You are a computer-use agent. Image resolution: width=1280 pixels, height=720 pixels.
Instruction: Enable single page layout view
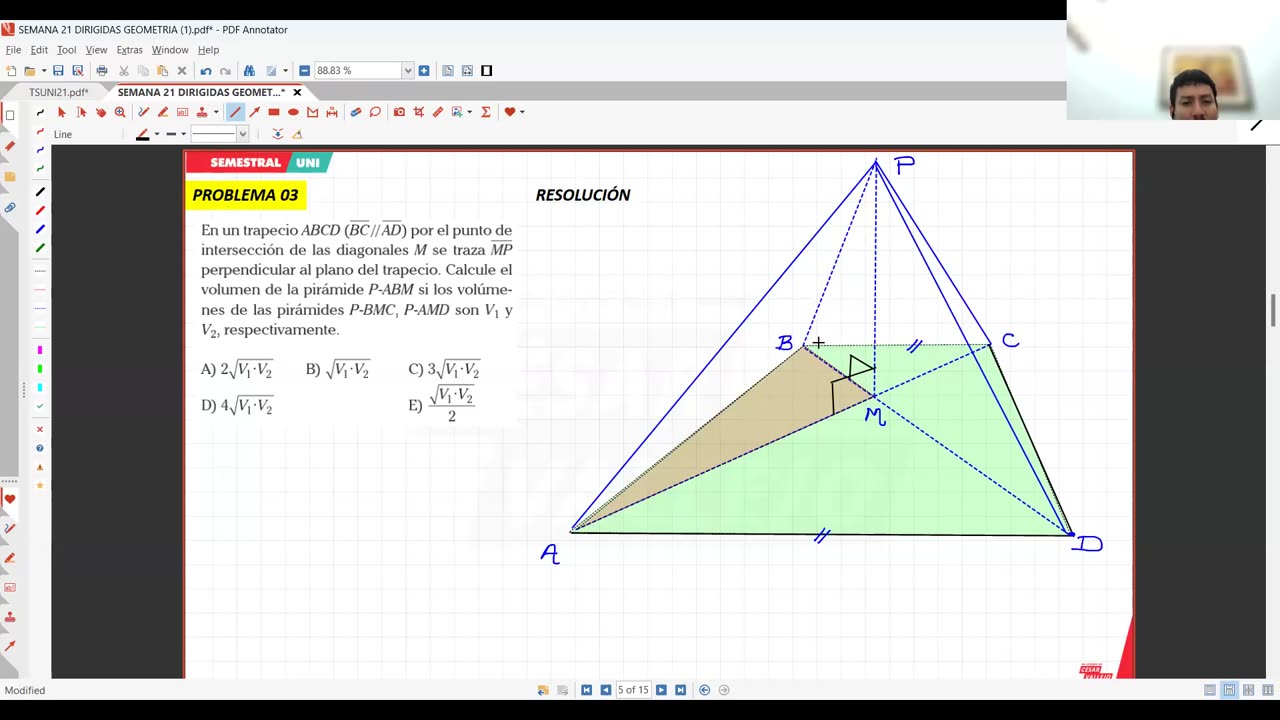1210,690
